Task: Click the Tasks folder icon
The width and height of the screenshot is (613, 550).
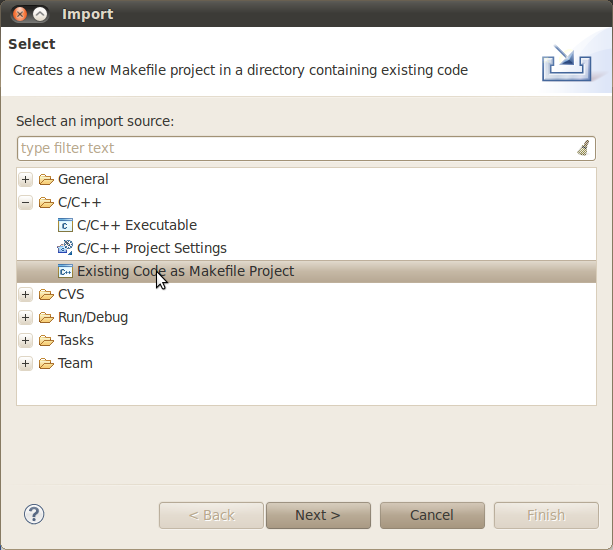Action: (46, 341)
